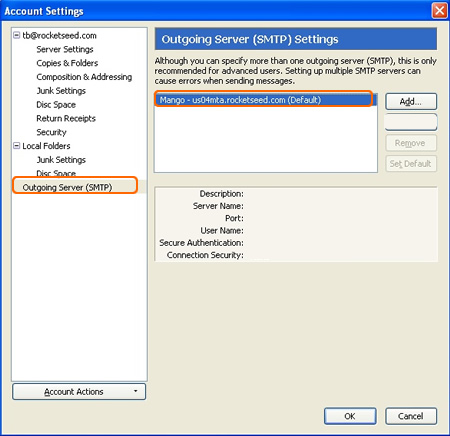The height and width of the screenshot is (436, 450).
Task: Click the Server Name: label
Action: [x=218, y=206]
